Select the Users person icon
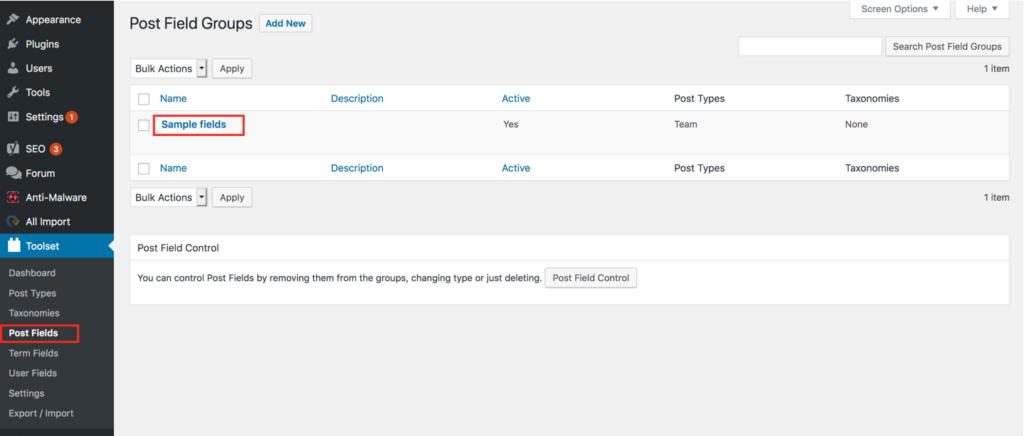 pos(12,68)
